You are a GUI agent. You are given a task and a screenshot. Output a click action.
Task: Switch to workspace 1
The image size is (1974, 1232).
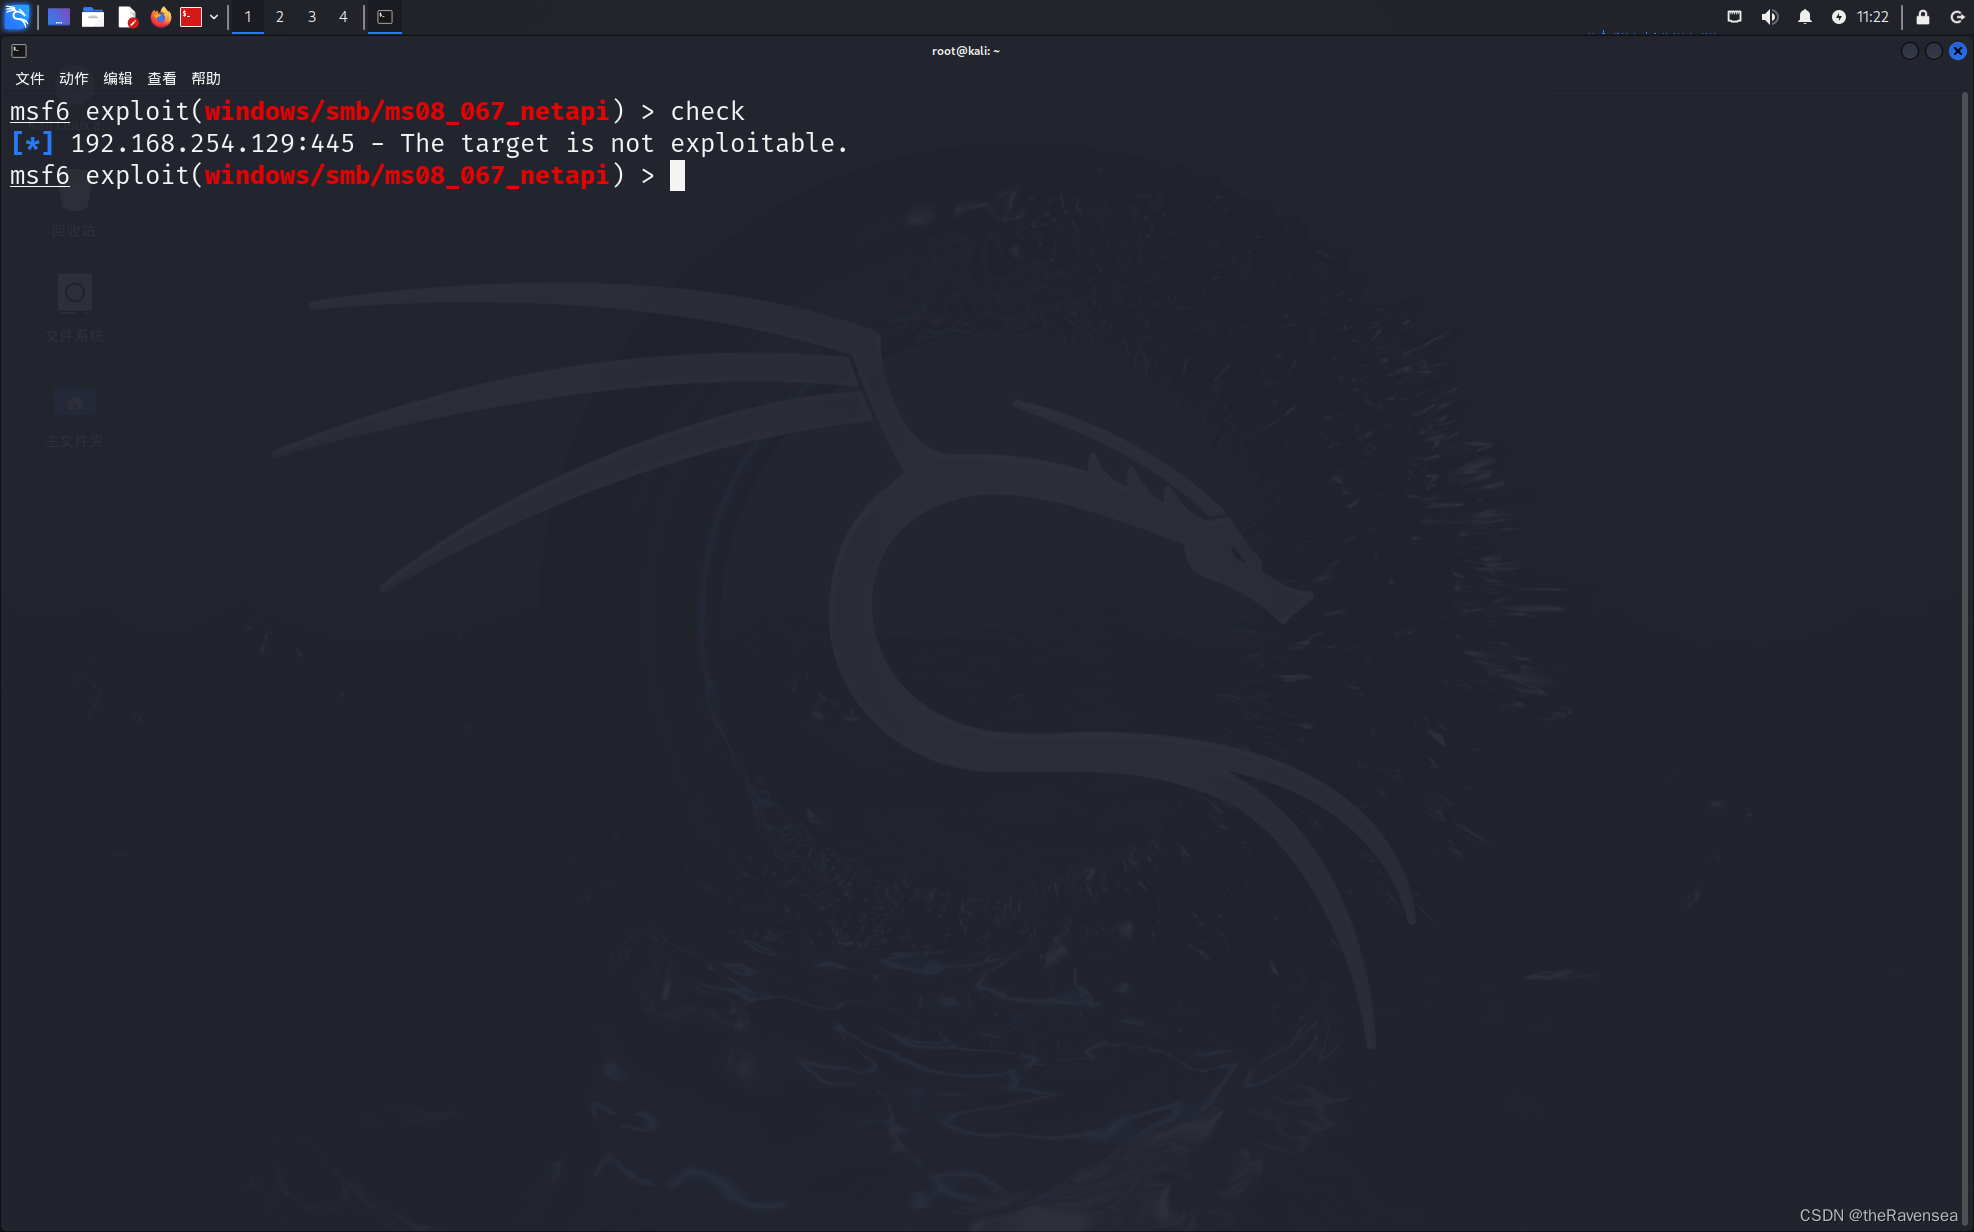coord(248,17)
